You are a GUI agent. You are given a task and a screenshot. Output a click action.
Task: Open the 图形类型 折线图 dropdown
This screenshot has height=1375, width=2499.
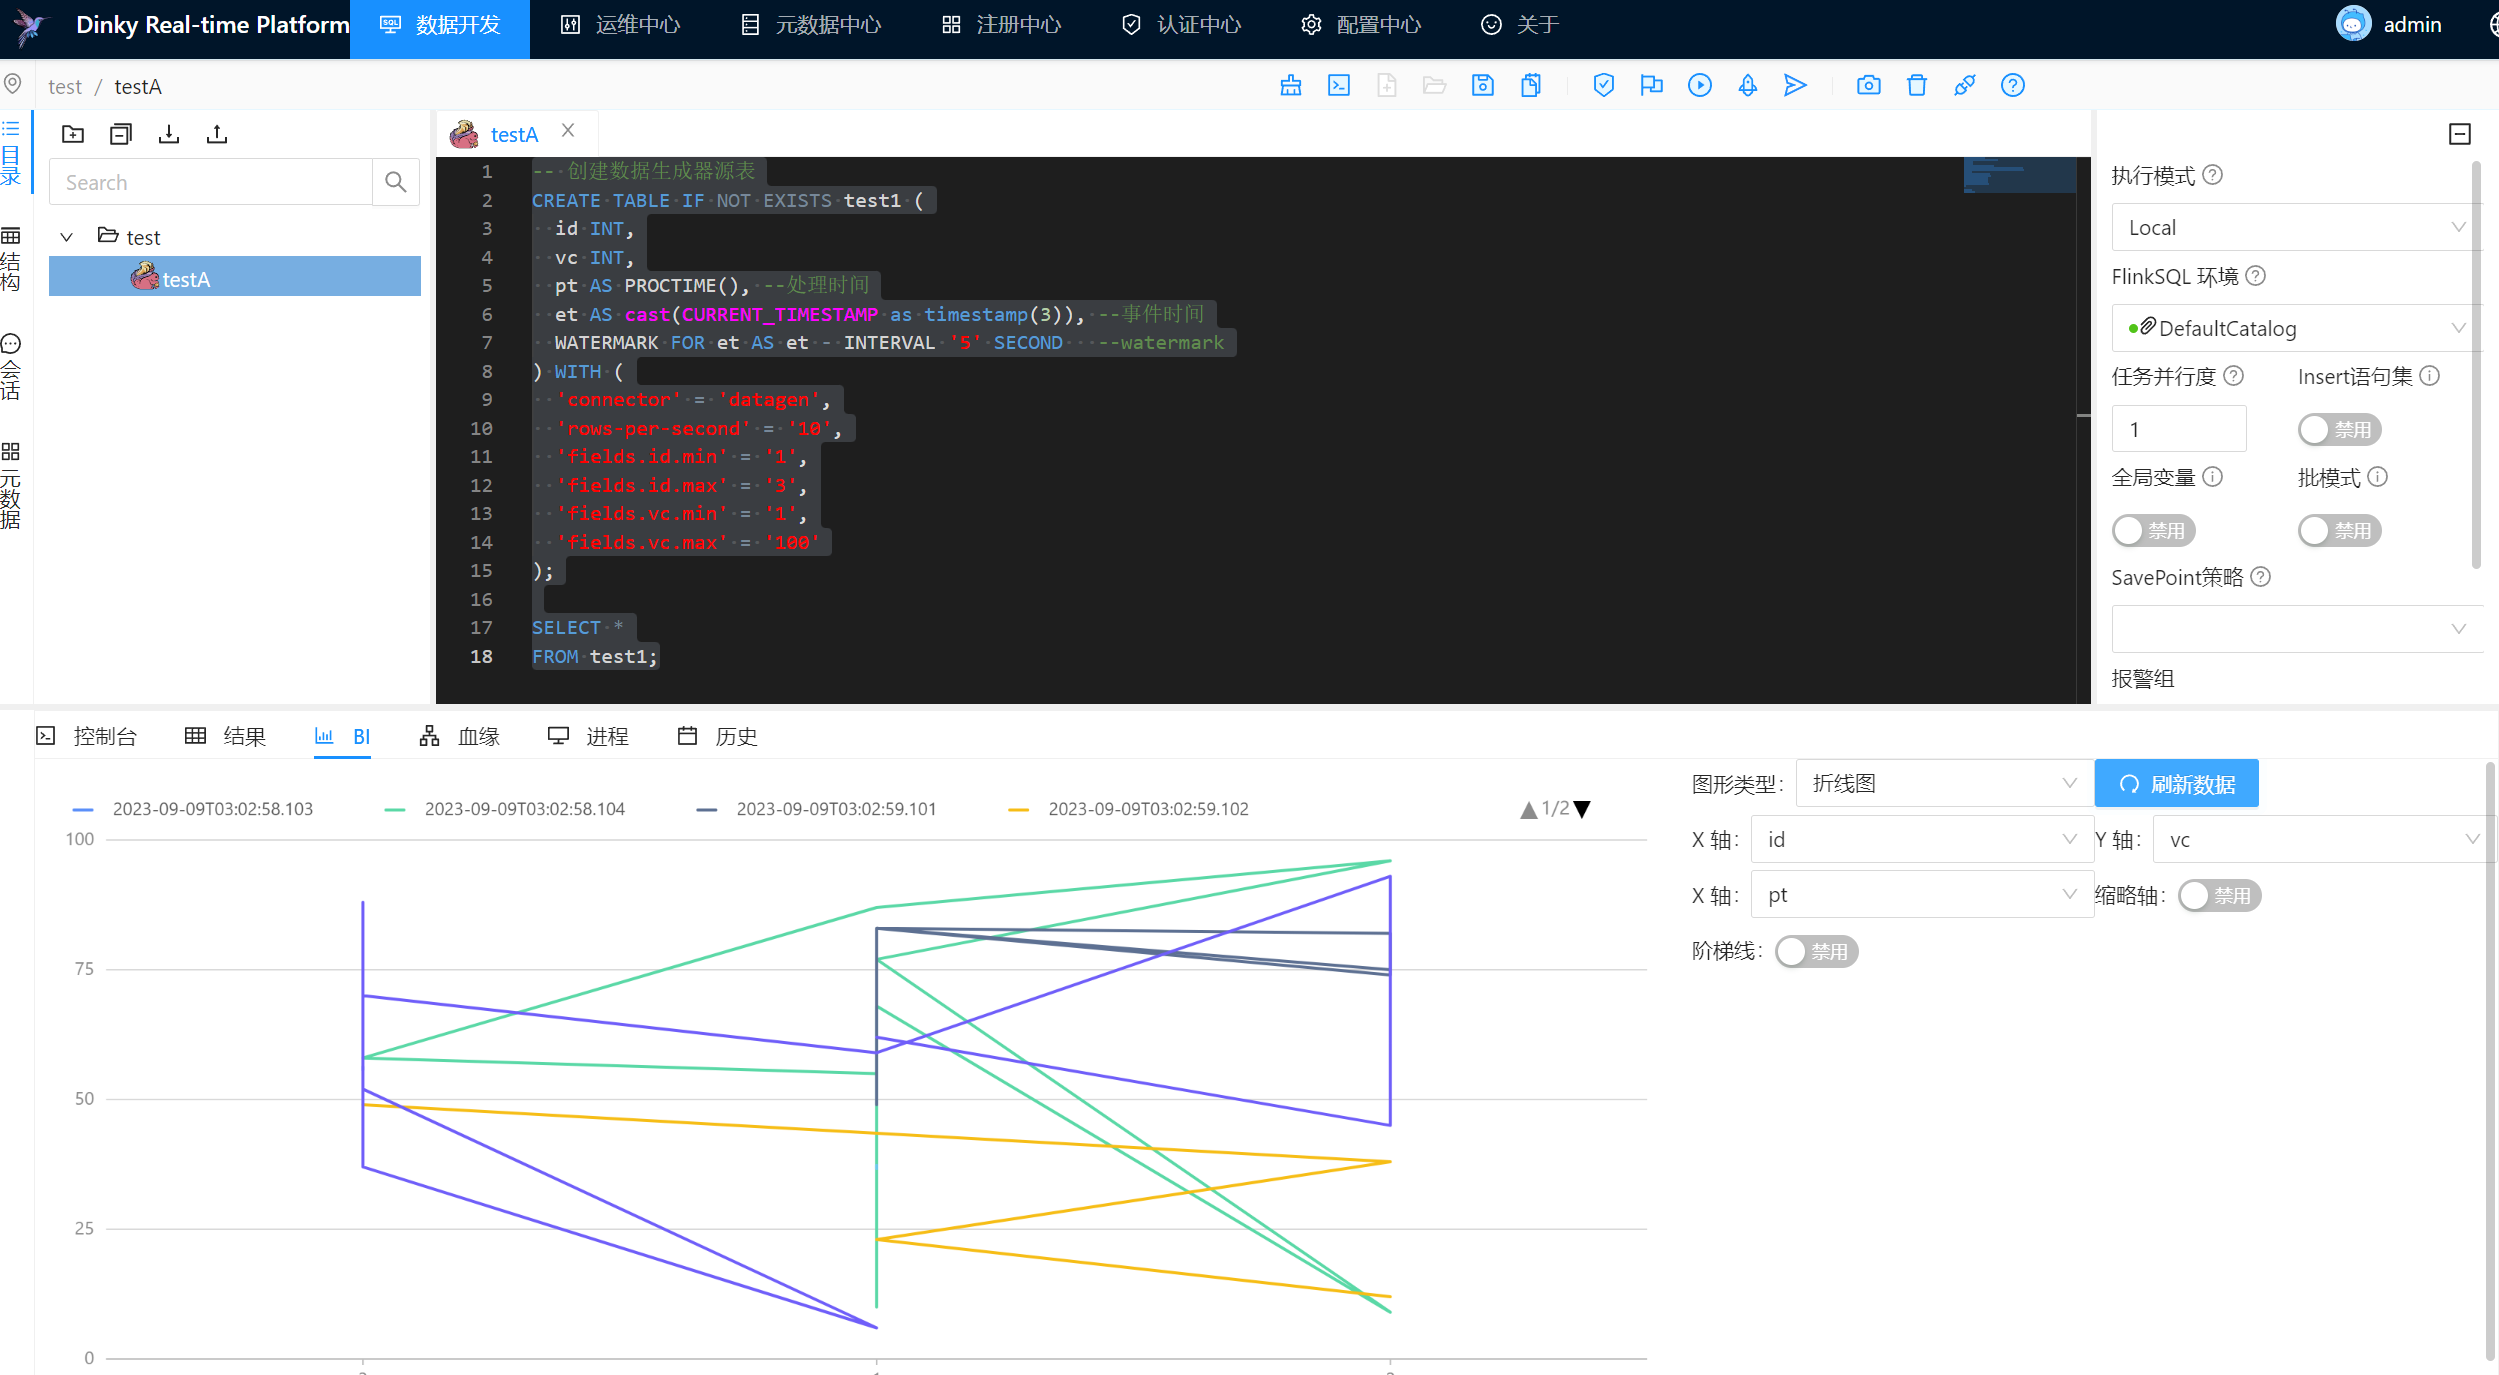pos(1944,784)
